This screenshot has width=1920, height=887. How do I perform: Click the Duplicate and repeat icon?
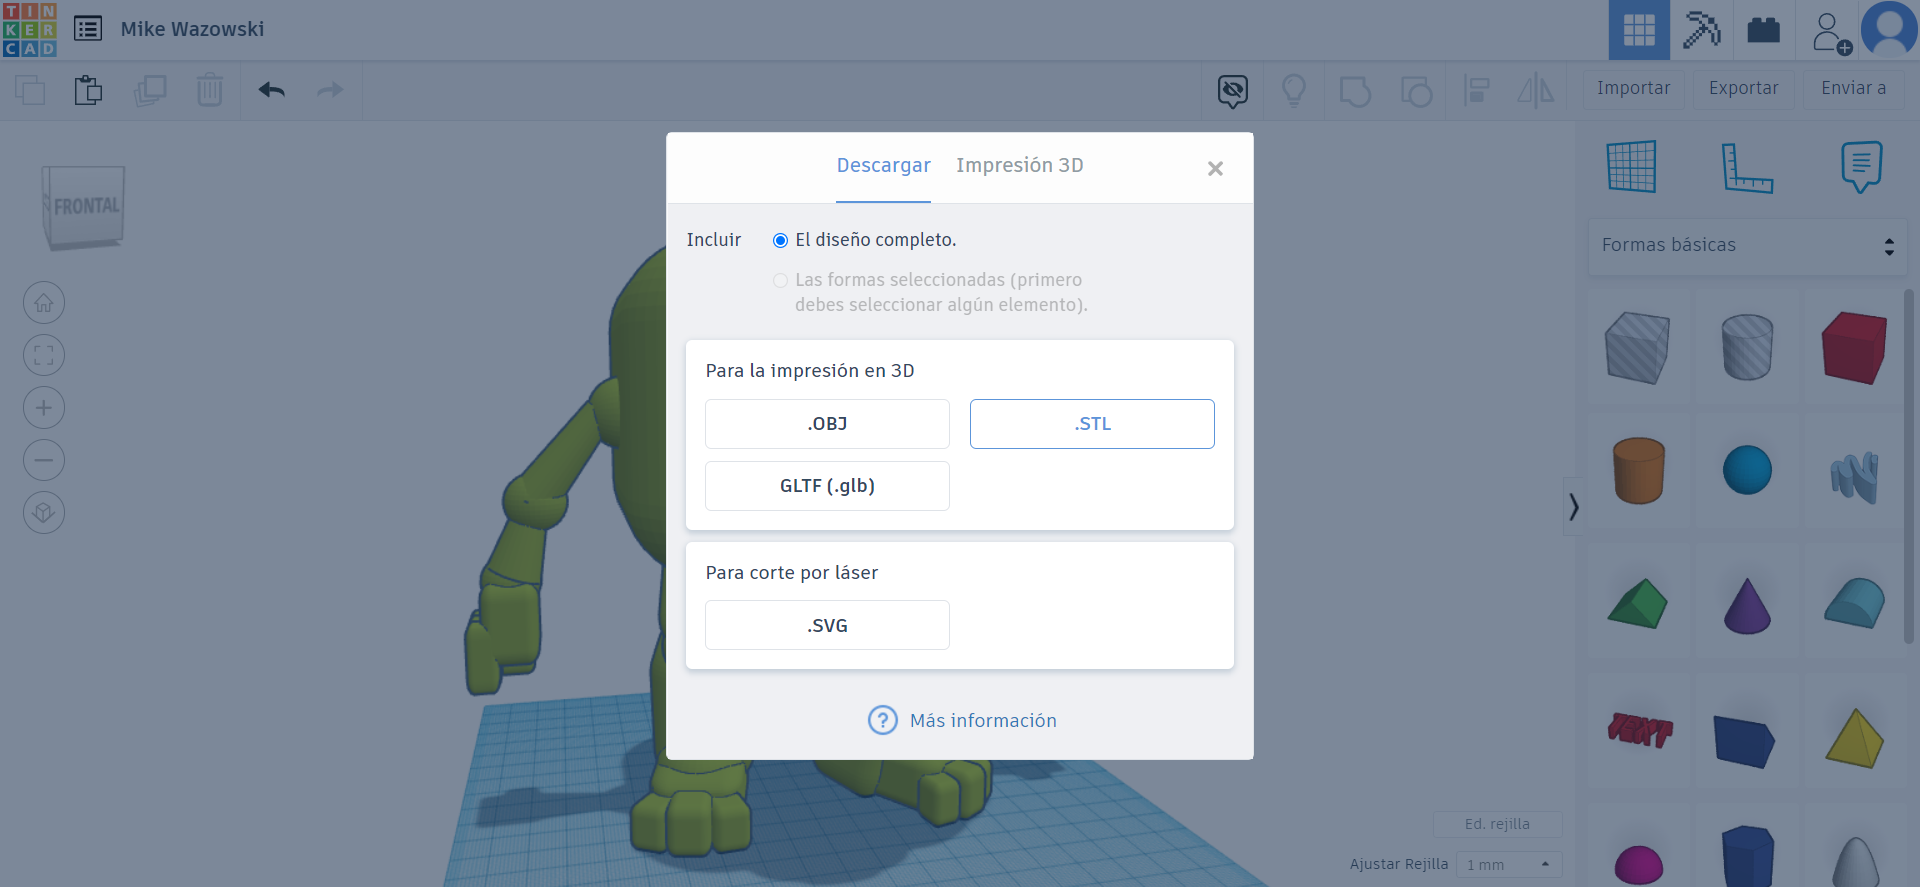tap(150, 90)
